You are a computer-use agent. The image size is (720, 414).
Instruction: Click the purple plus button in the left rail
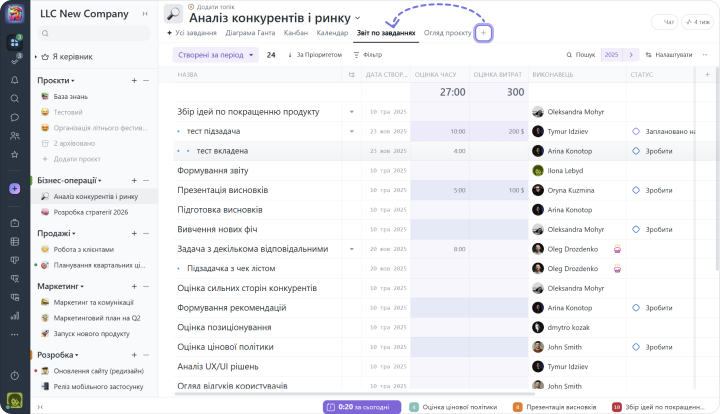15,188
